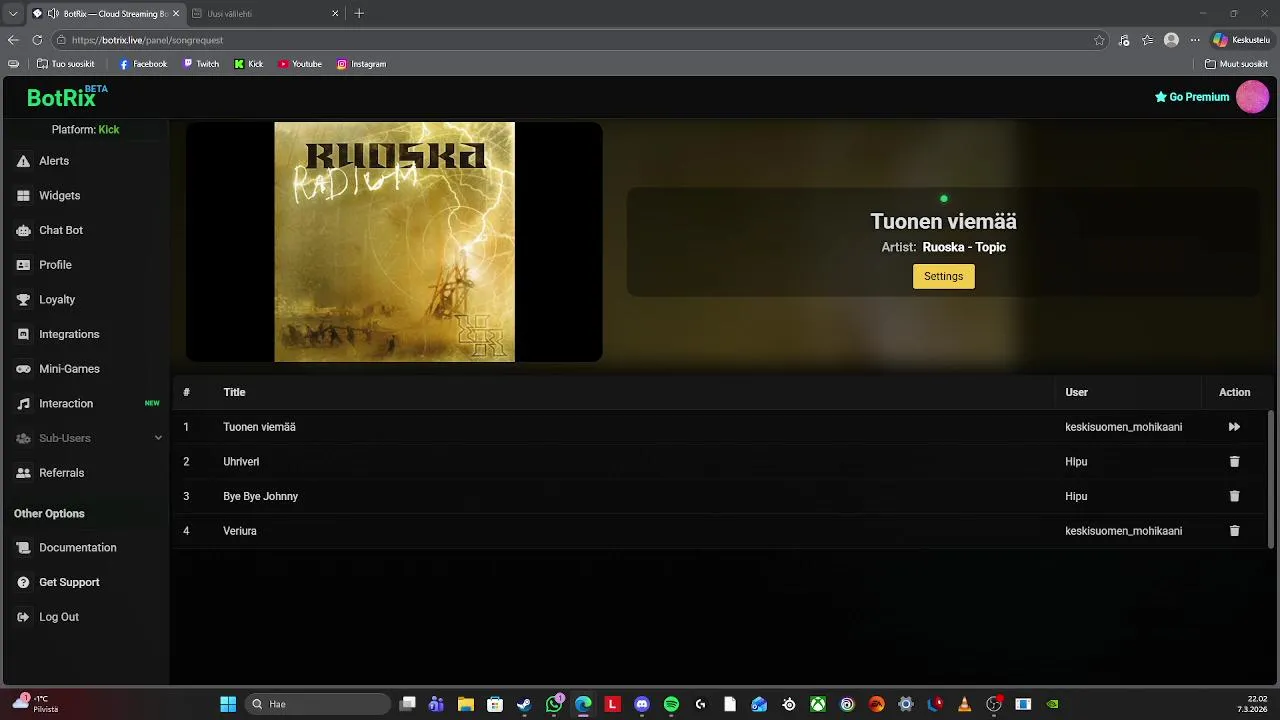This screenshot has width=1280, height=720.
Task: Click the Kick platform label
Action: tap(109, 130)
